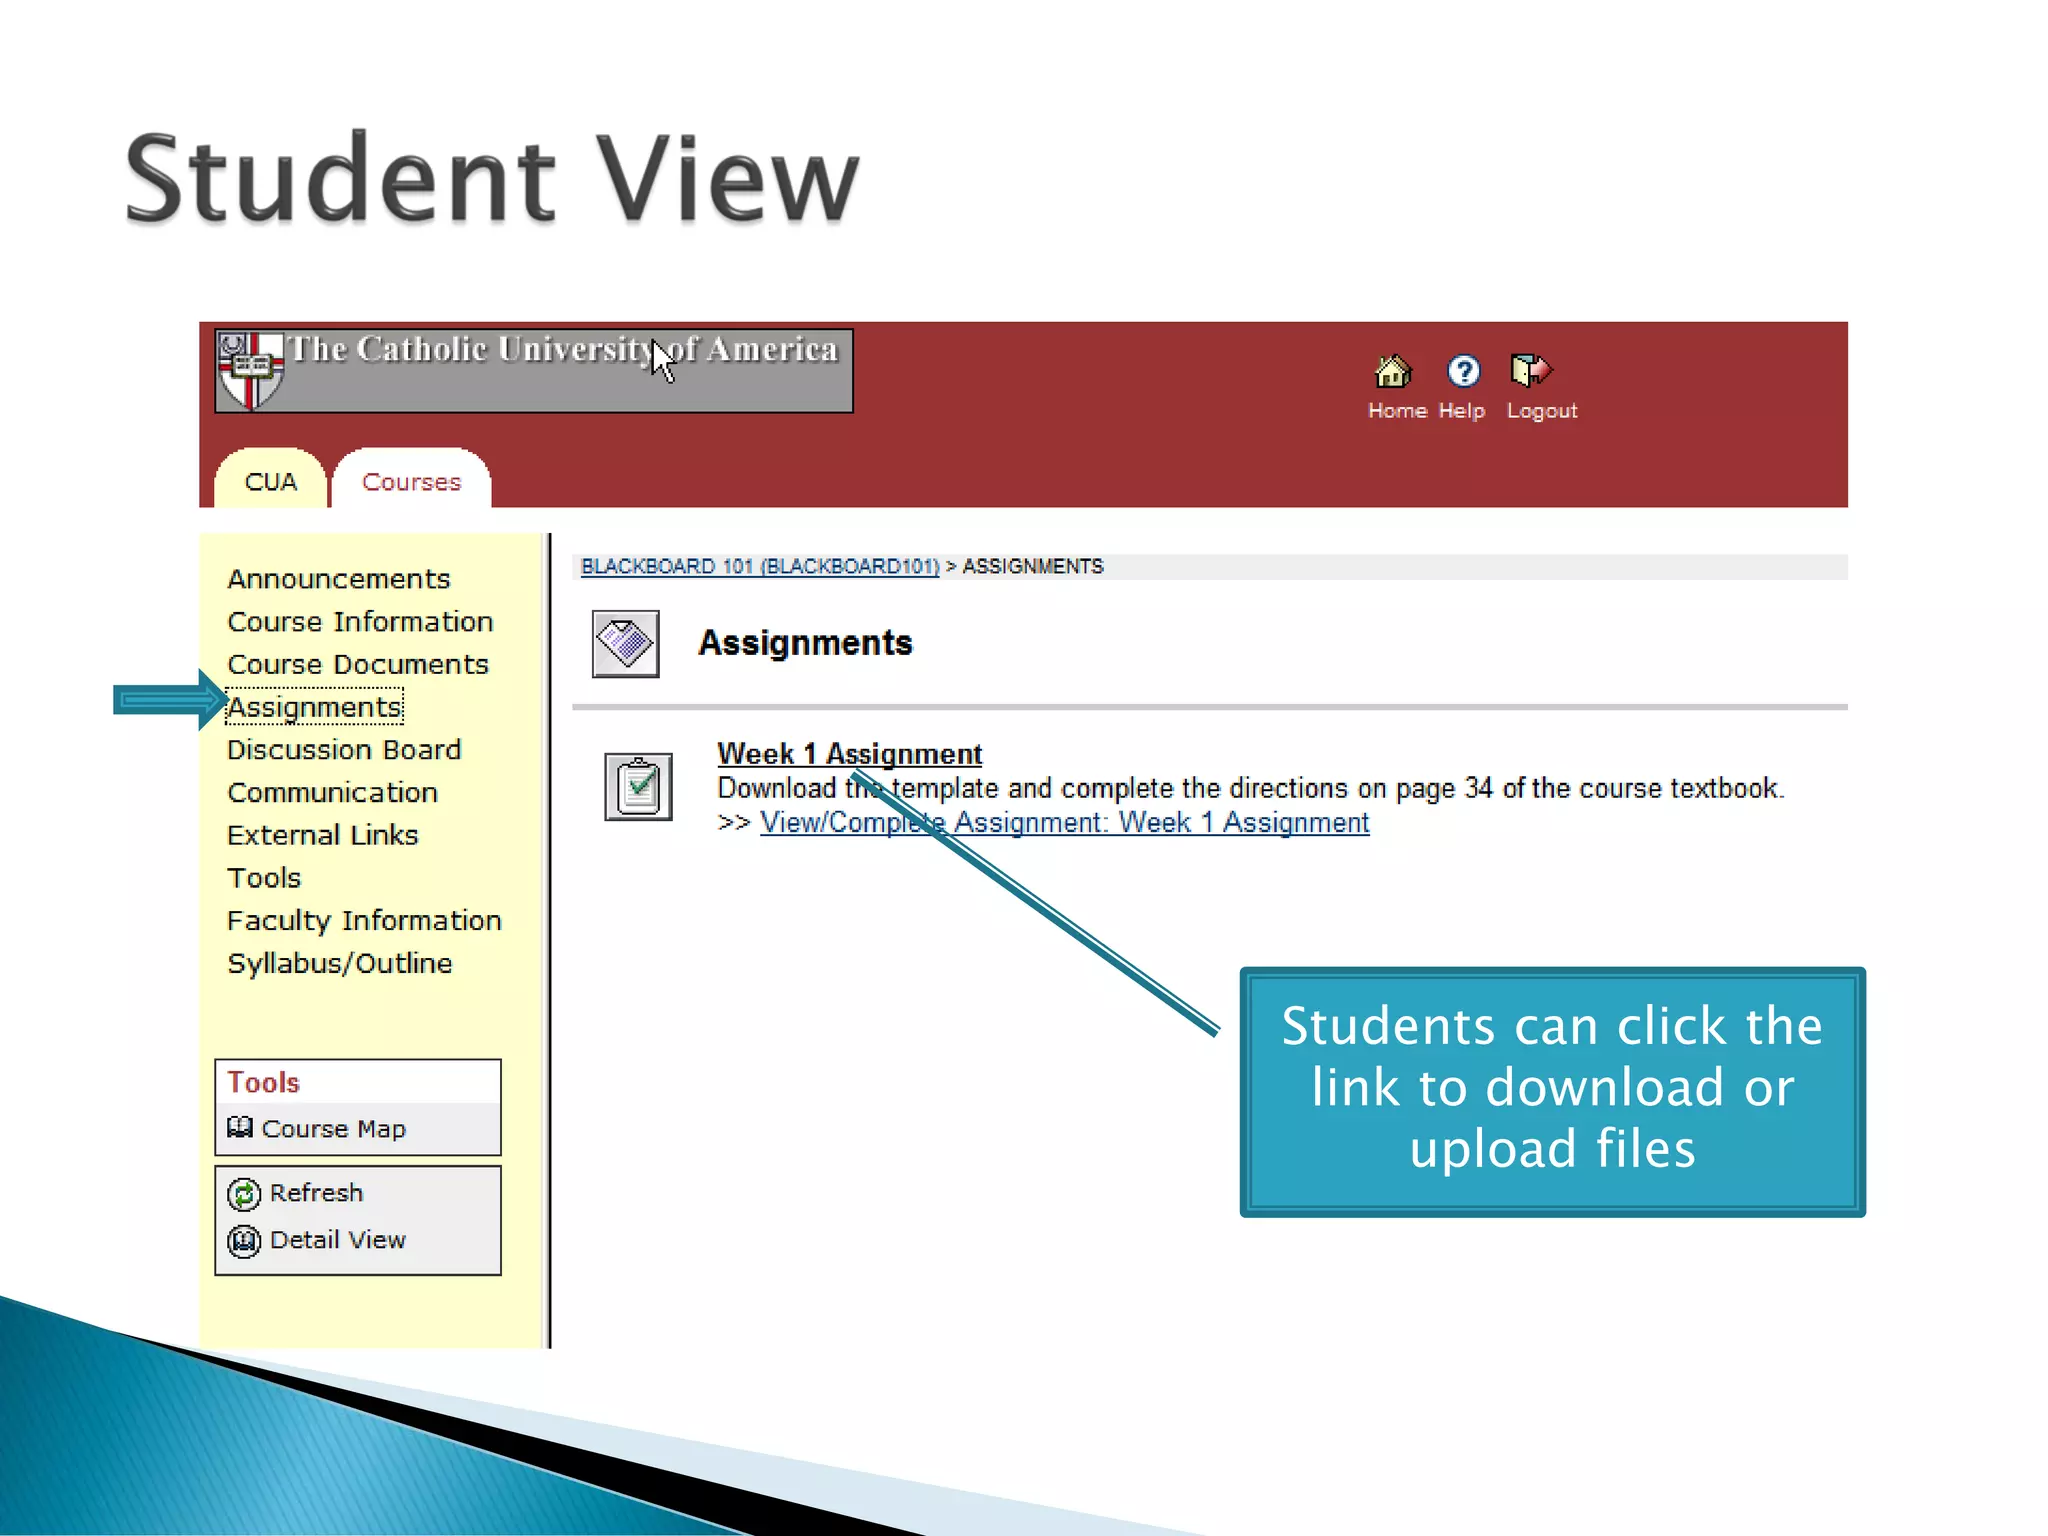Open the Syllabus/Outline menu item
Image resolution: width=2048 pixels, height=1536 pixels.
(x=339, y=964)
